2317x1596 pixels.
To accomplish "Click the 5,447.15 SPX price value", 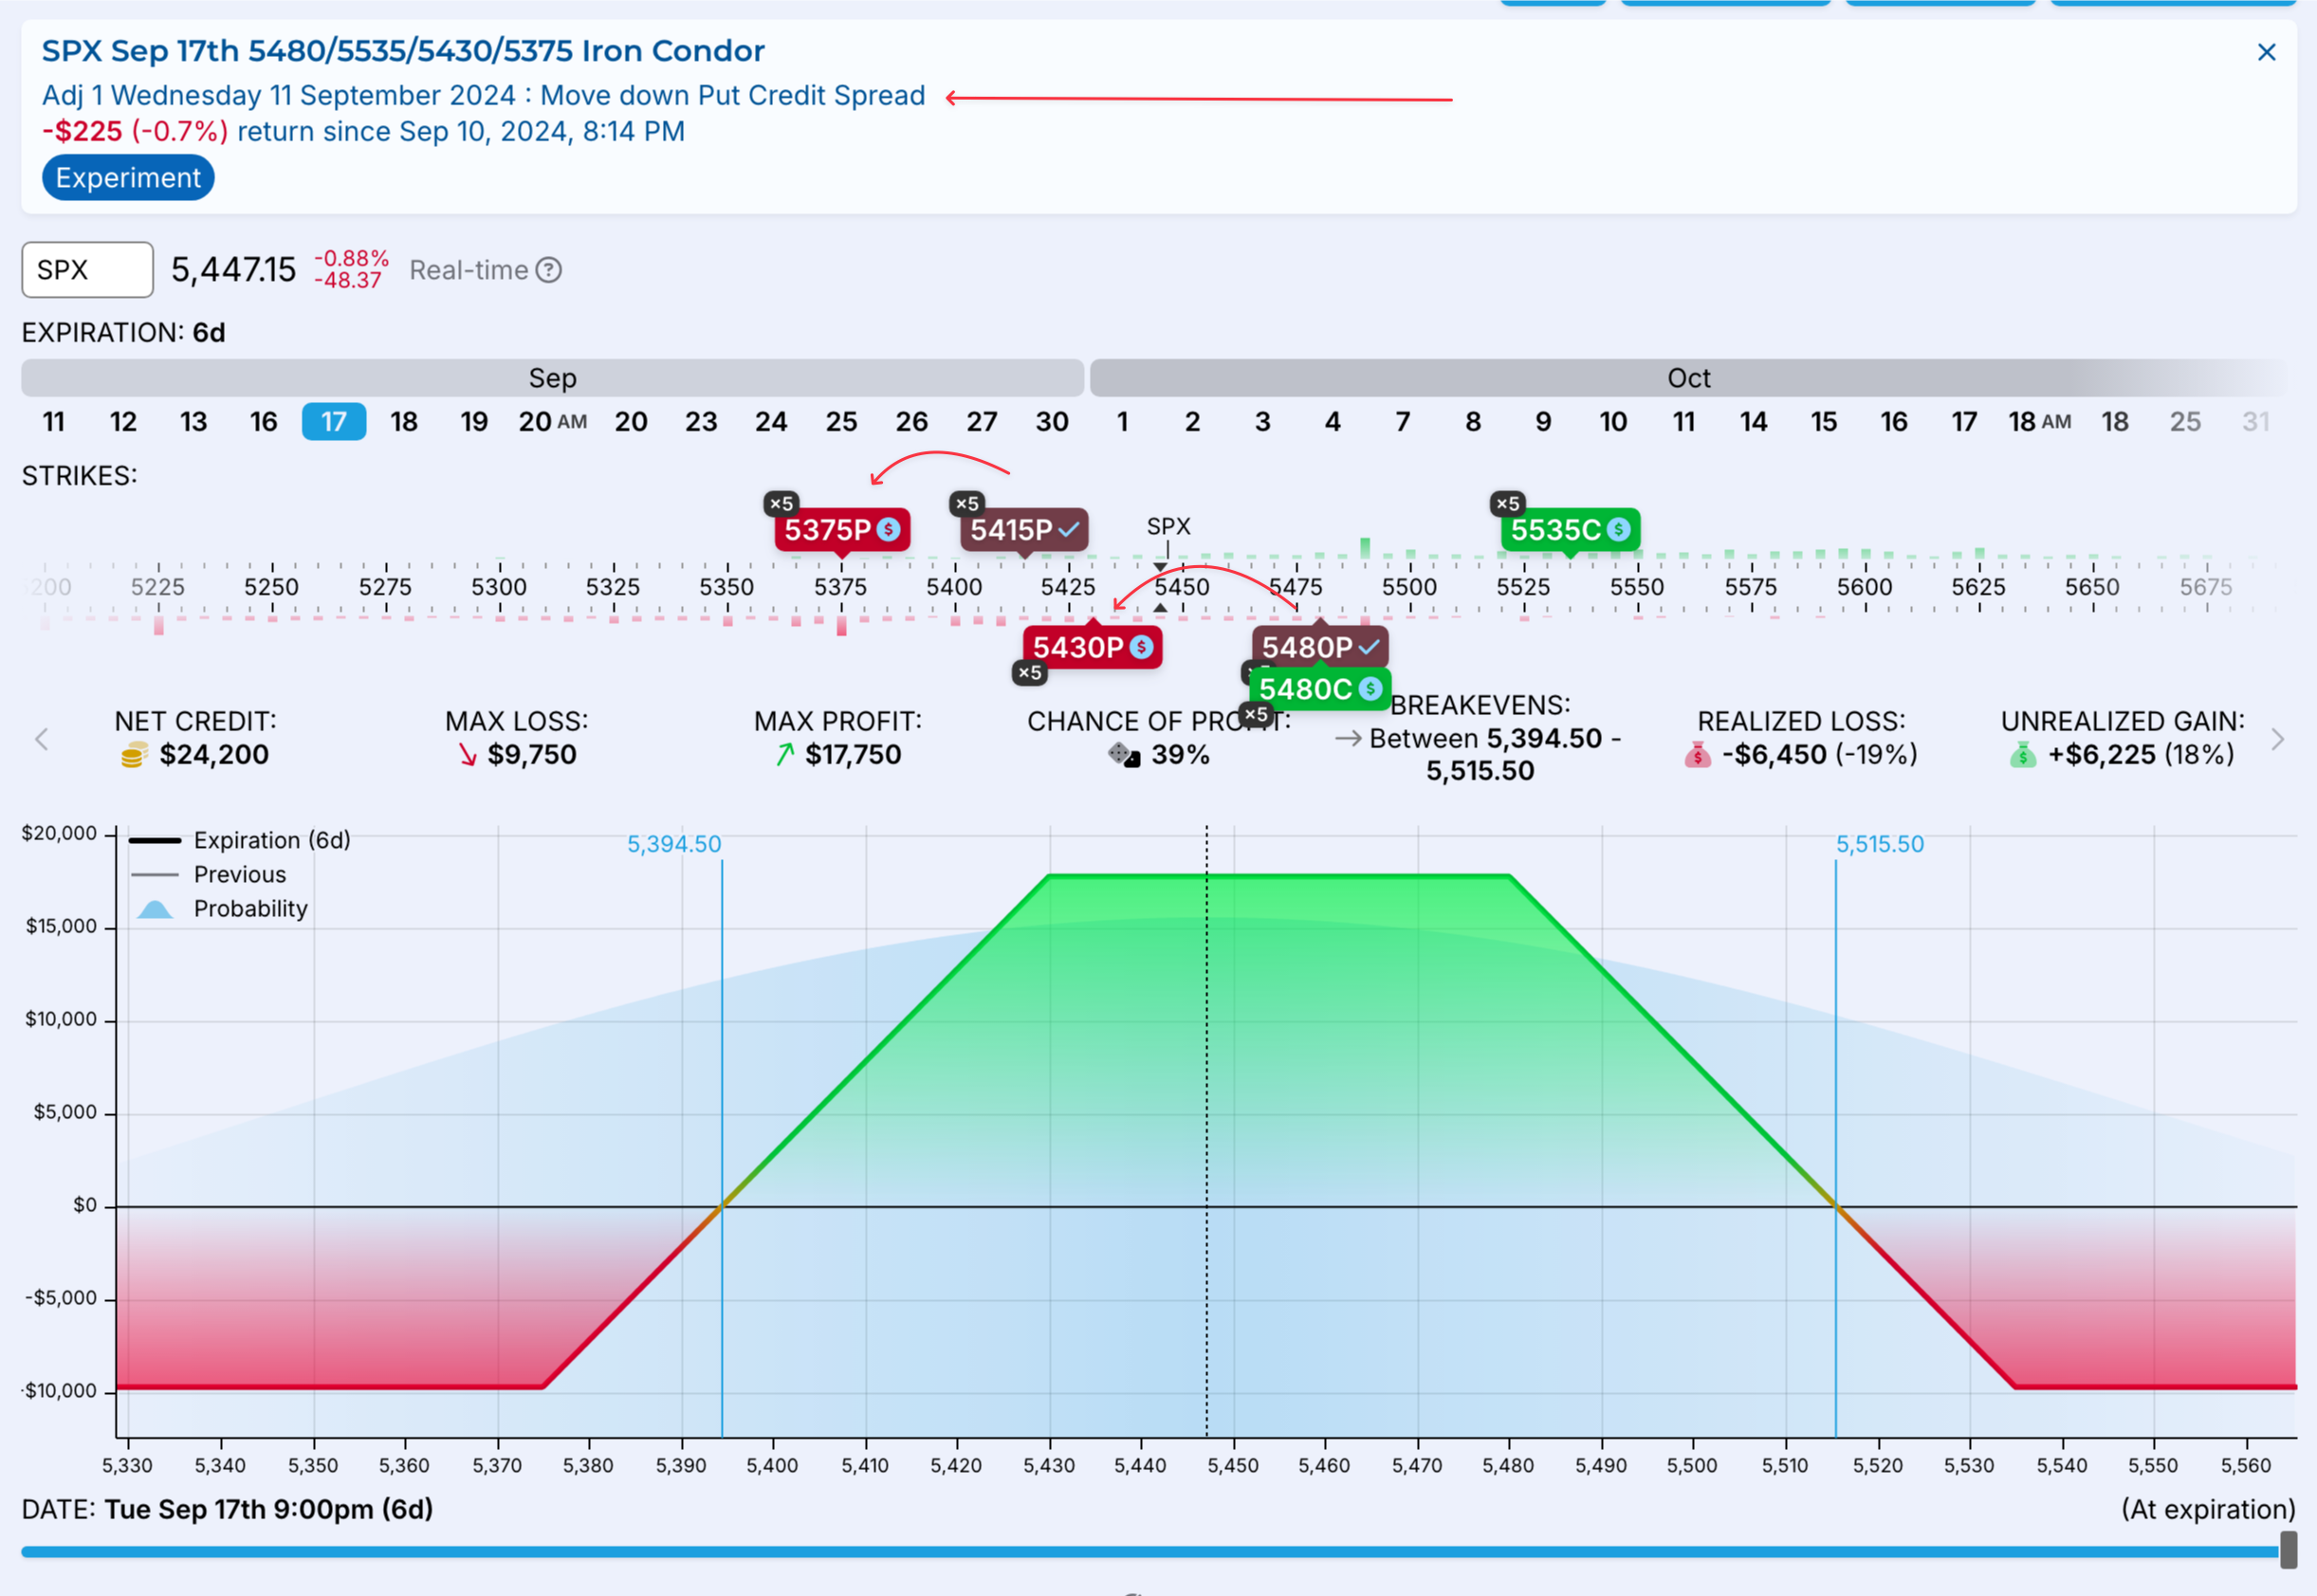I will pyautogui.click(x=233, y=270).
